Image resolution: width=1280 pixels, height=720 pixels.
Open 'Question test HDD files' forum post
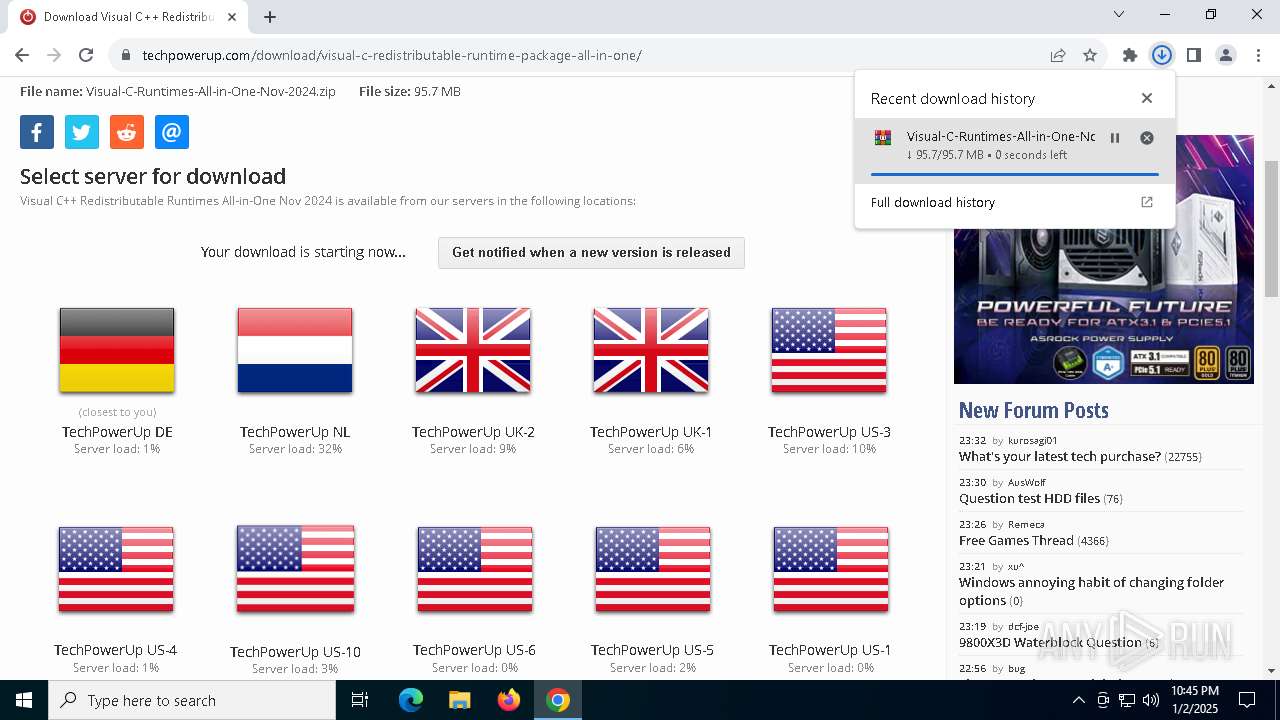[1029, 498]
